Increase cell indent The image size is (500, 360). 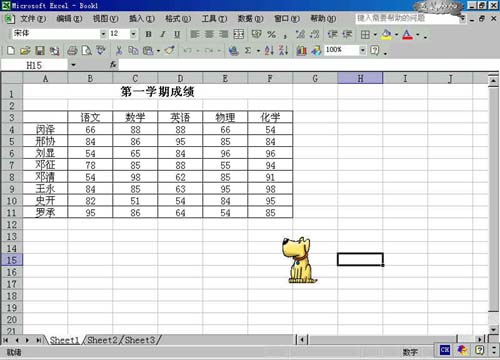(x=347, y=34)
